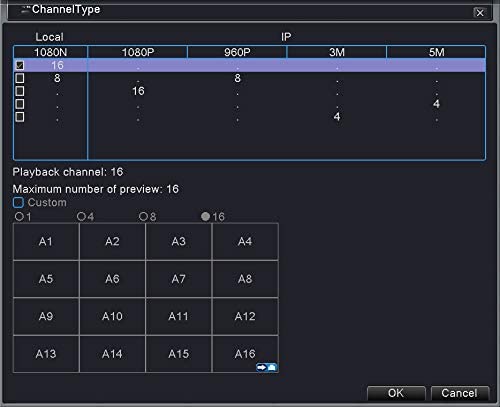This screenshot has width=500, height=407.
Task: Check the 8 local plus 8 960P row
Action: click(20, 78)
